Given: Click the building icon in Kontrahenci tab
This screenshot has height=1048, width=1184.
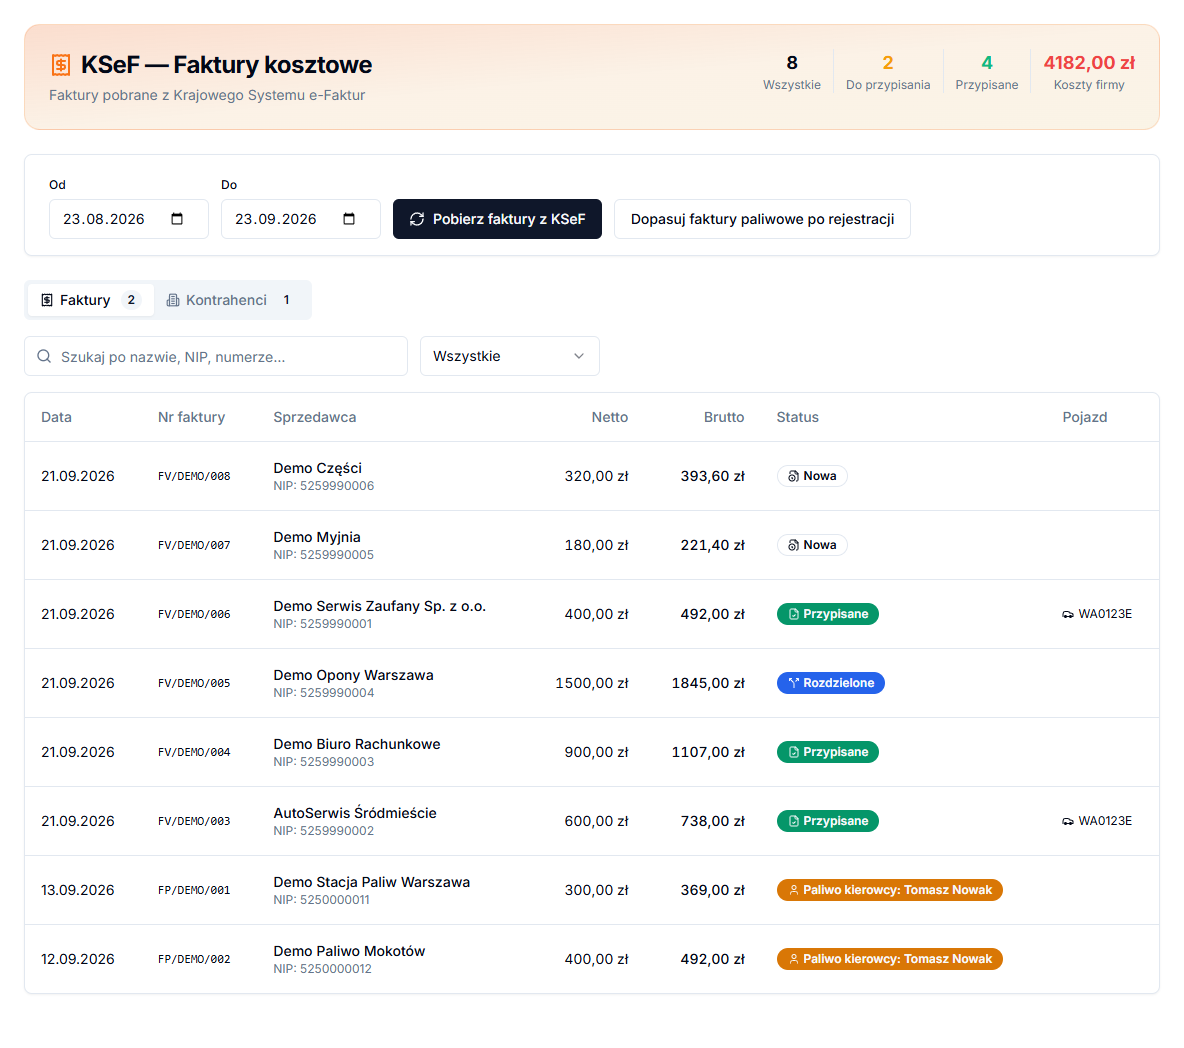Looking at the screenshot, I should tap(173, 301).
